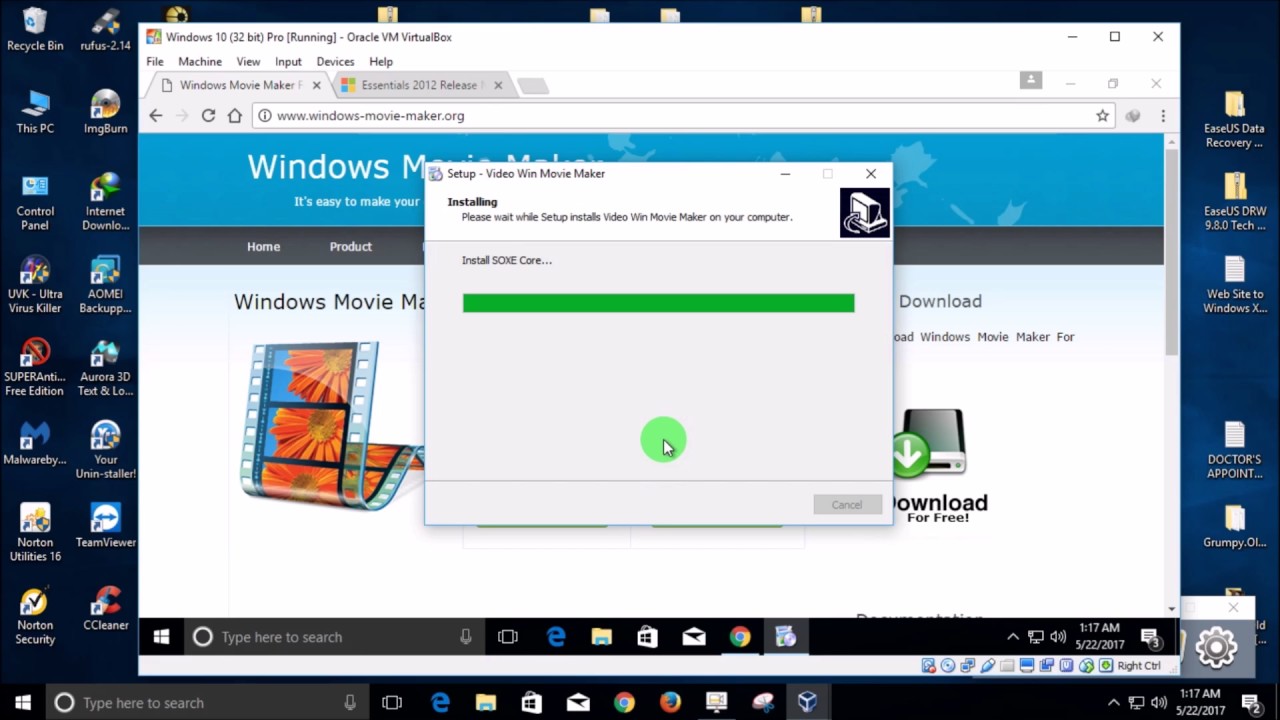
Task: Open VirtualBox Machine menu
Action: click(x=200, y=61)
